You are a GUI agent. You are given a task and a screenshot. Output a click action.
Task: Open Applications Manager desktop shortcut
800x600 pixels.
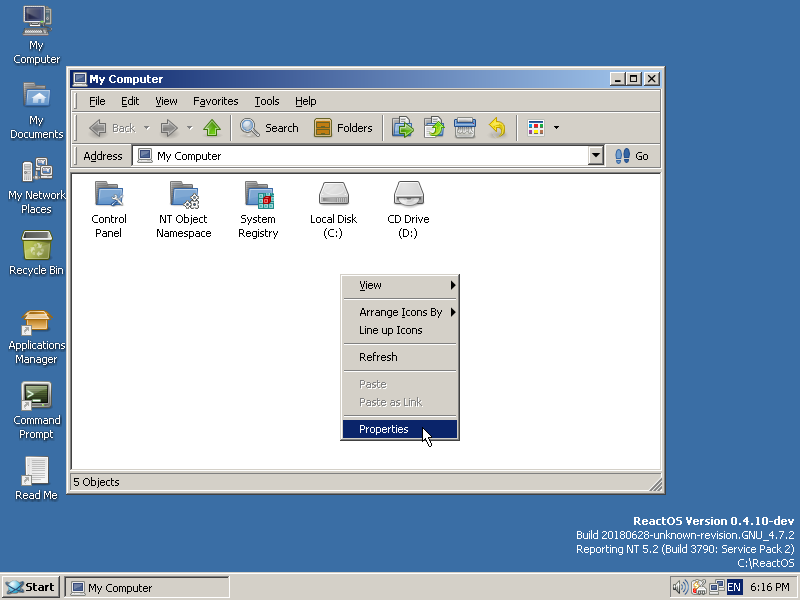tap(36, 337)
